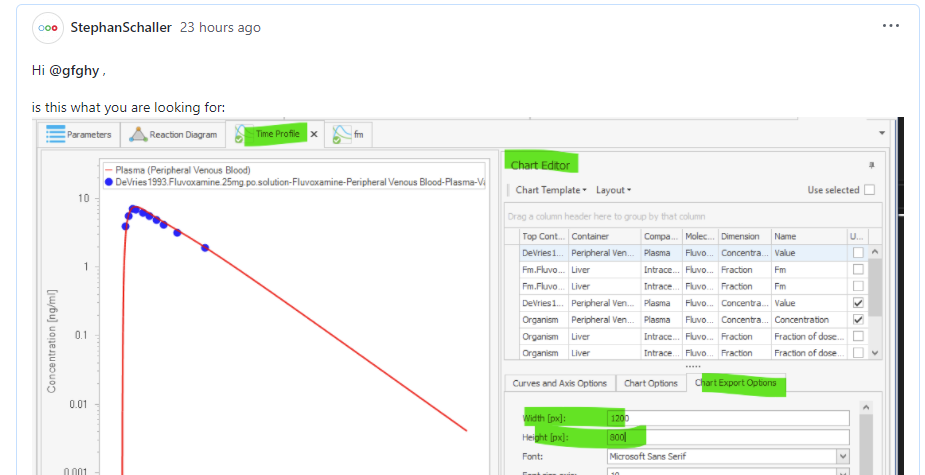Image resolution: width=925 pixels, height=475 pixels.
Task: Click the Chart Editor pin icon
Action: click(871, 166)
